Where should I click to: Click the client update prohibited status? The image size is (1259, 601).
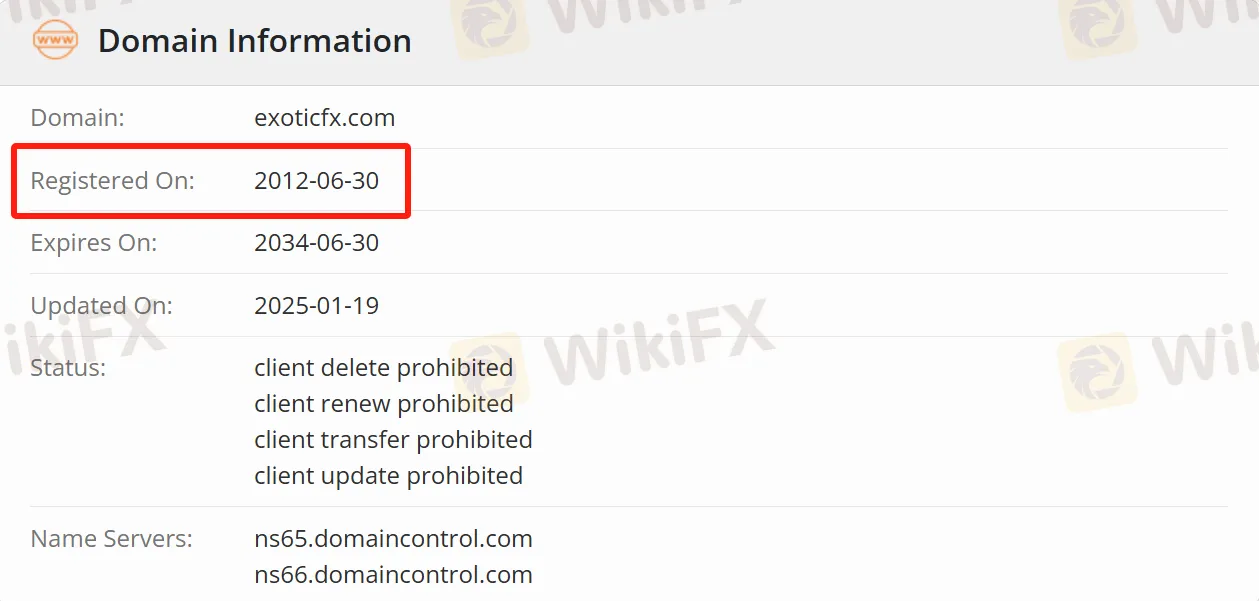click(388, 476)
